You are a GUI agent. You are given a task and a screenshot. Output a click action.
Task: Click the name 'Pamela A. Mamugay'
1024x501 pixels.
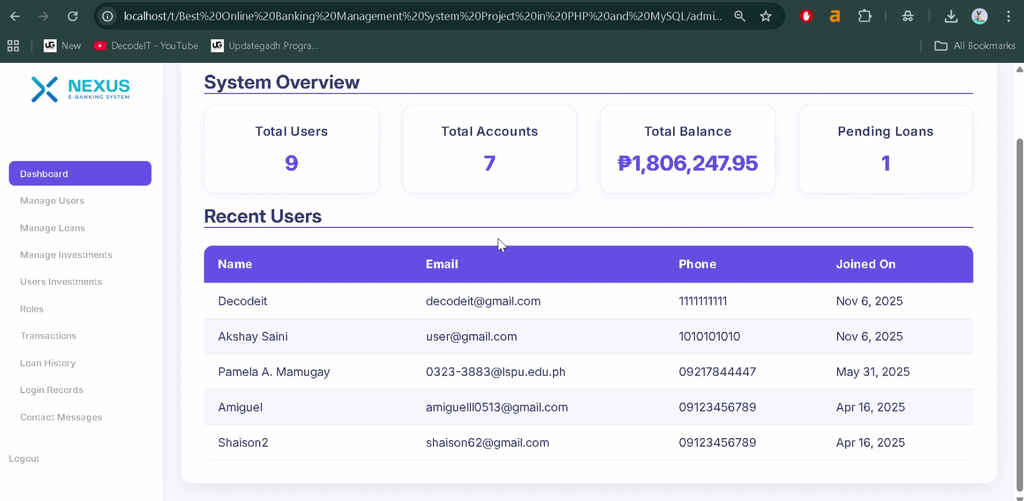pyautogui.click(x=274, y=372)
